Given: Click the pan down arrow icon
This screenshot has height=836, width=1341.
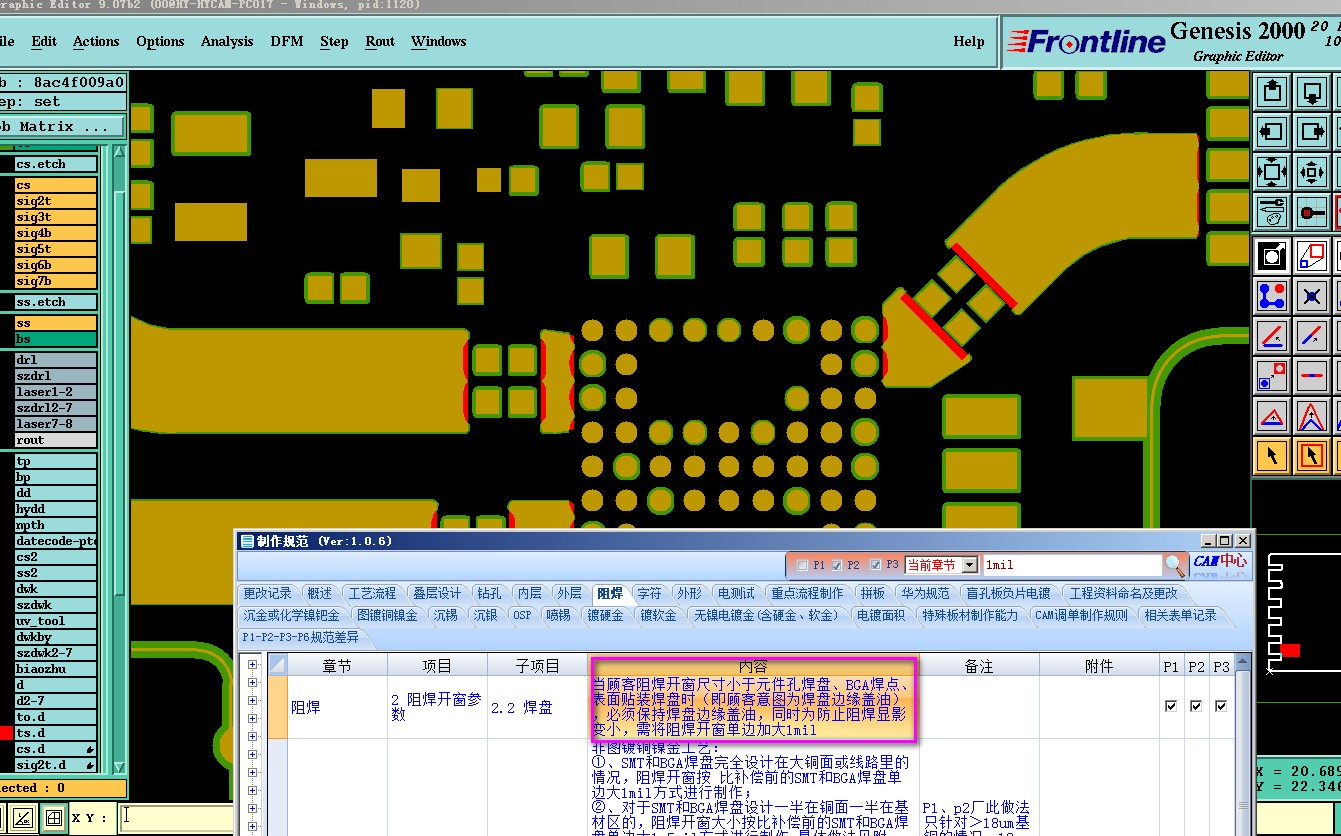Looking at the screenshot, I should (1312, 92).
